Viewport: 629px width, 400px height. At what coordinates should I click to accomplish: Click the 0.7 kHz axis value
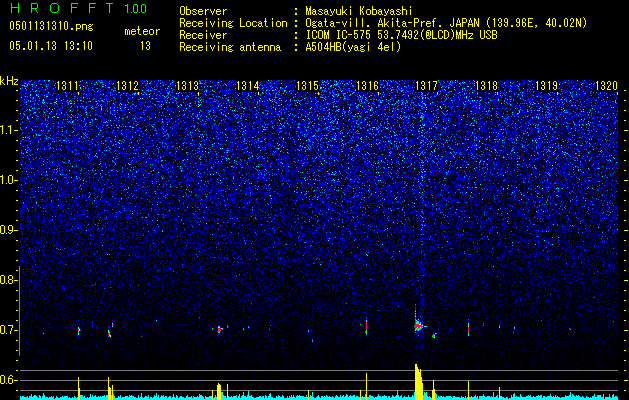[x=8, y=330]
